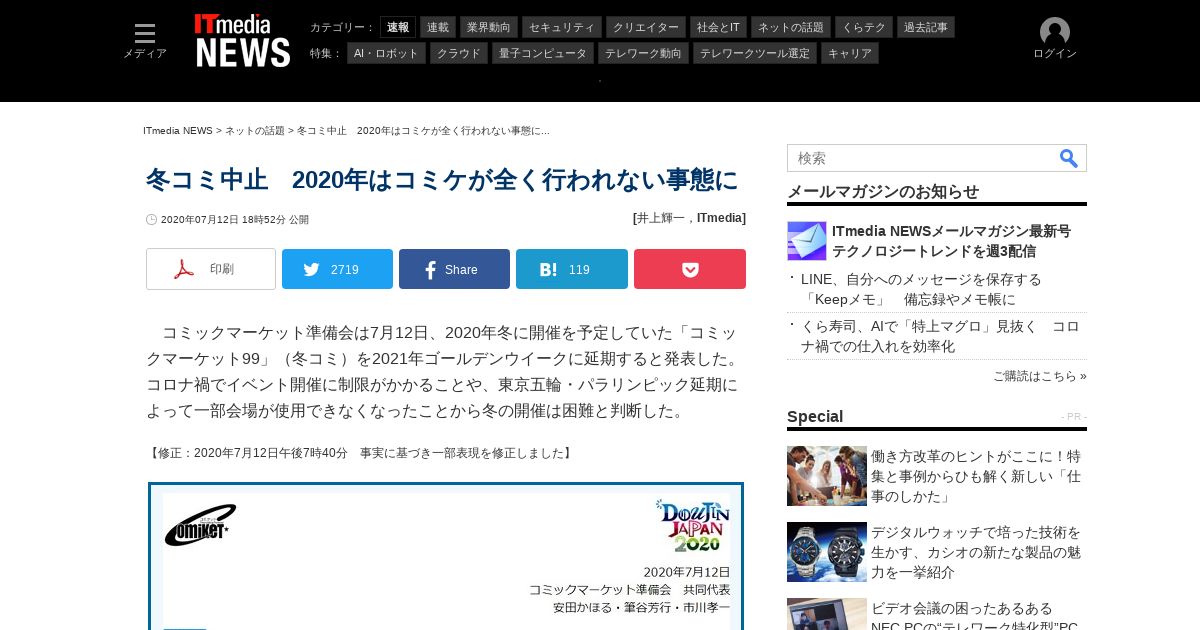This screenshot has height=630, width=1200.
Task: Click author credit 井上輝一，ITmedia
Action: coord(689,218)
